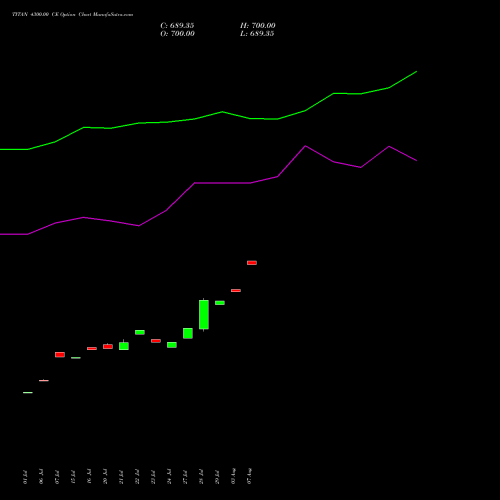Image resolution: width=500 pixels, height=500 pixels.
Task: Click the tall green candle for 28 Jul
Action: pos(204,315)
